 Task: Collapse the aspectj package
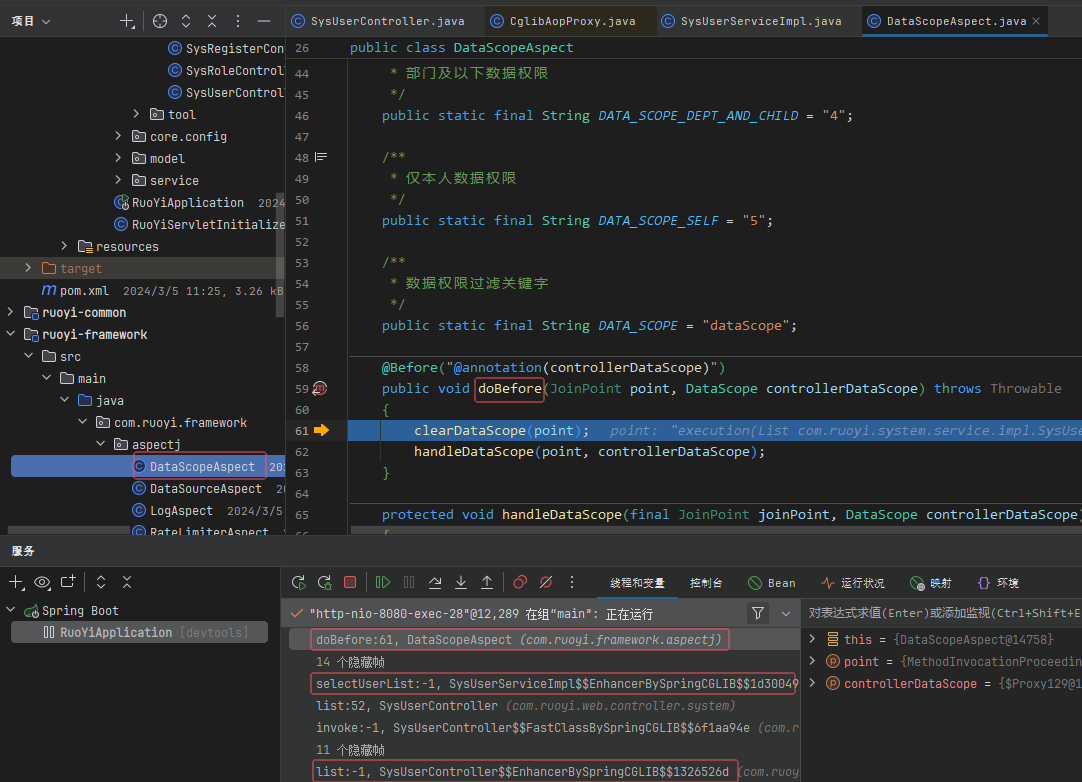click(100, 444)
